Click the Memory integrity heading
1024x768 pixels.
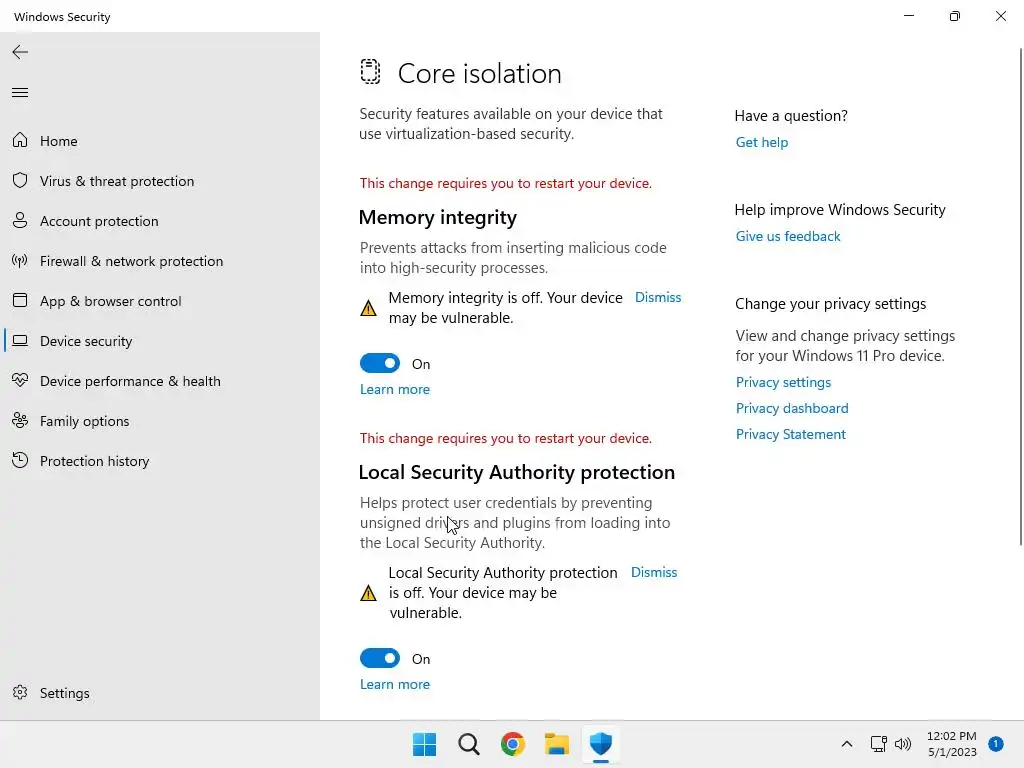[x=438, y=217]
